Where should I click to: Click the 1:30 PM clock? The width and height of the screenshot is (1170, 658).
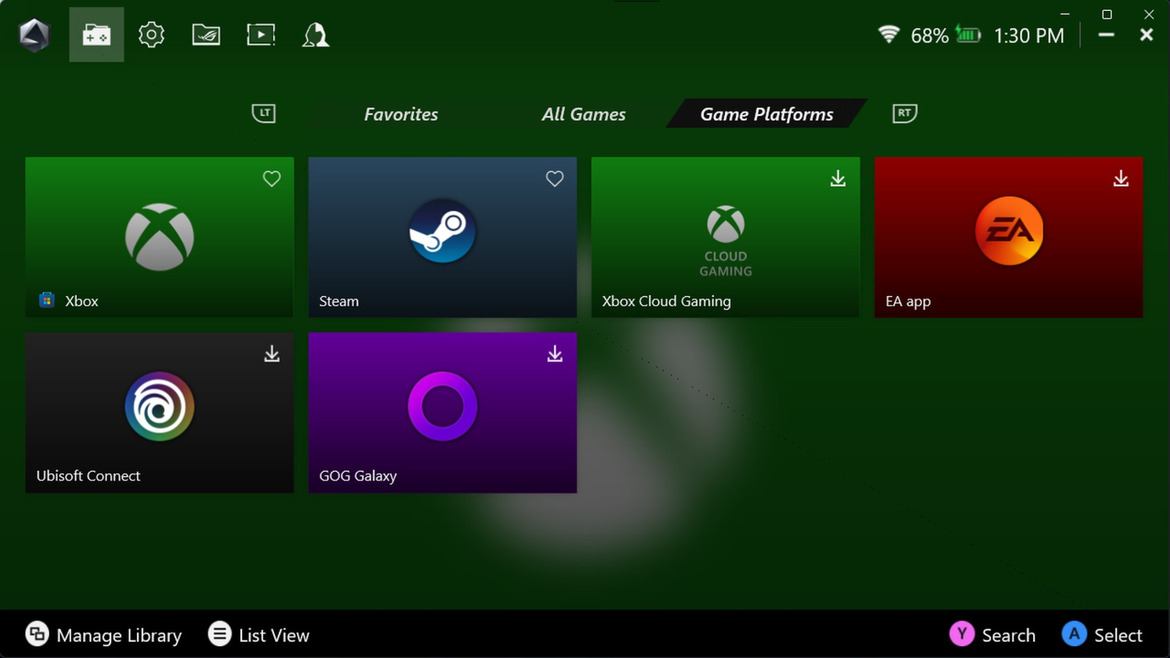coord(1029,35)
